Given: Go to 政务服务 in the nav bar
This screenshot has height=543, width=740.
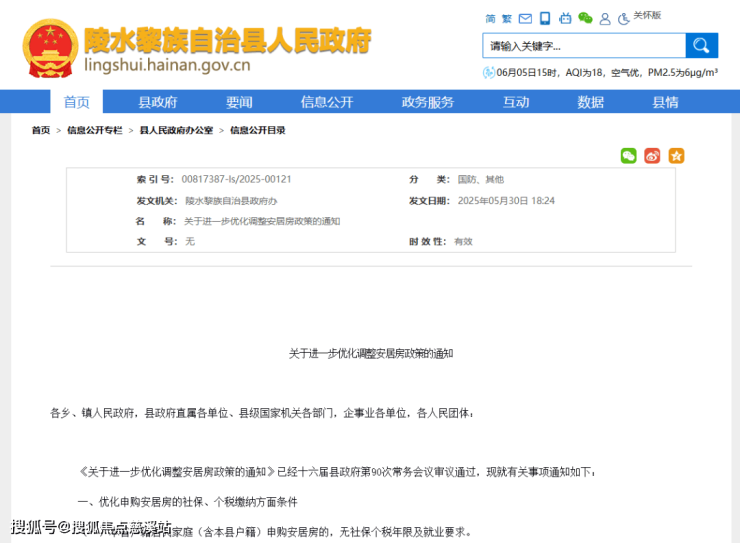Looking at the screenshot, I should [x=428, y=102].
